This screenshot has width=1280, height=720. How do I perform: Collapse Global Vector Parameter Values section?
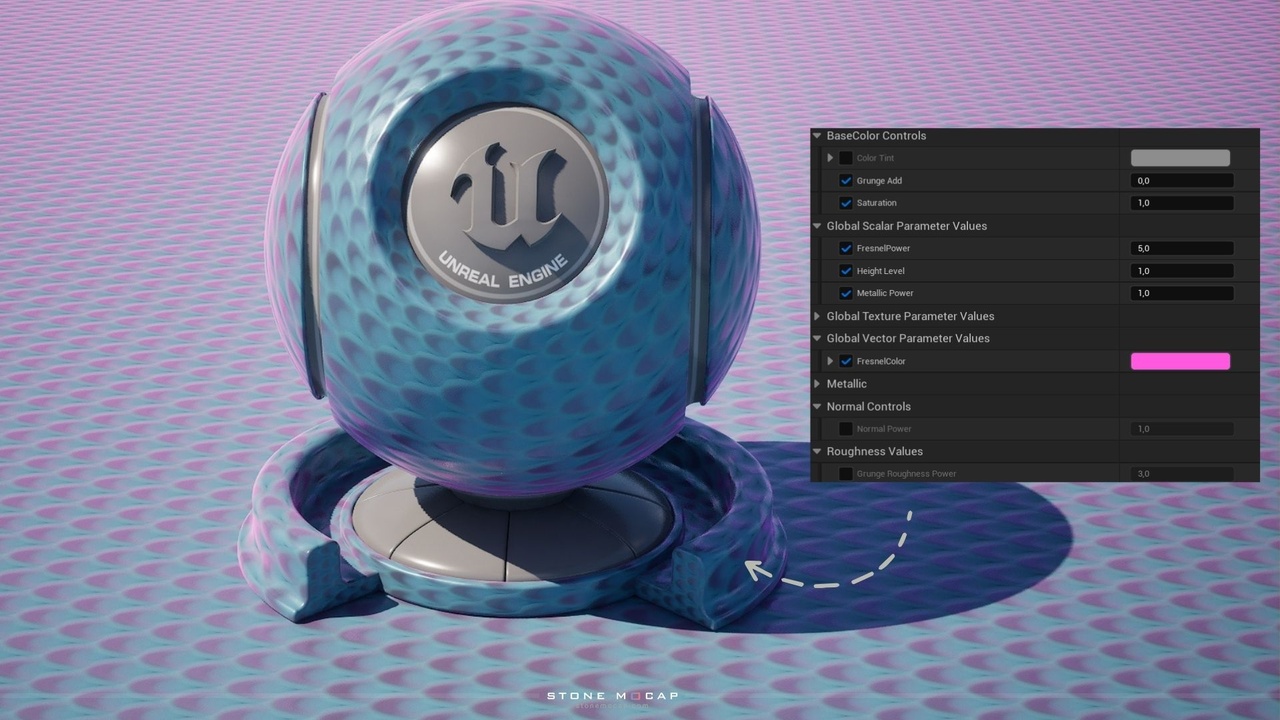(x=817, y=339)
